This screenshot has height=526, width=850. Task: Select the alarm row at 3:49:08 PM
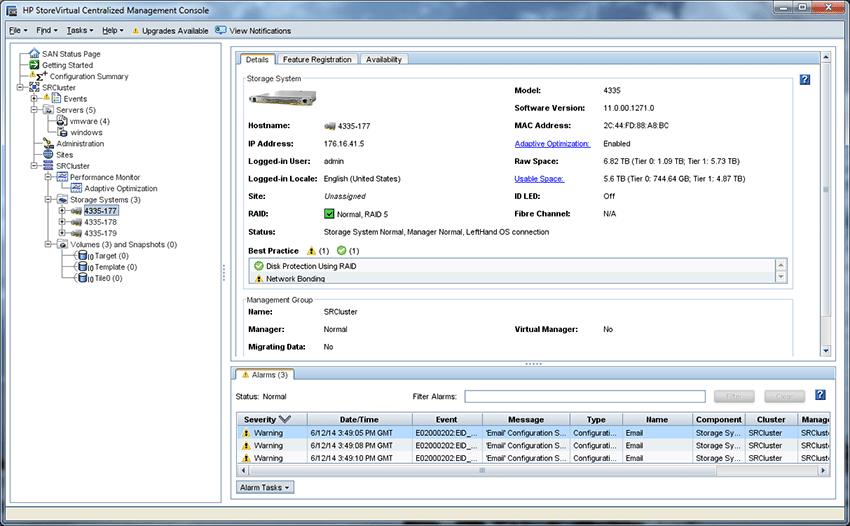tap(533, 445)
